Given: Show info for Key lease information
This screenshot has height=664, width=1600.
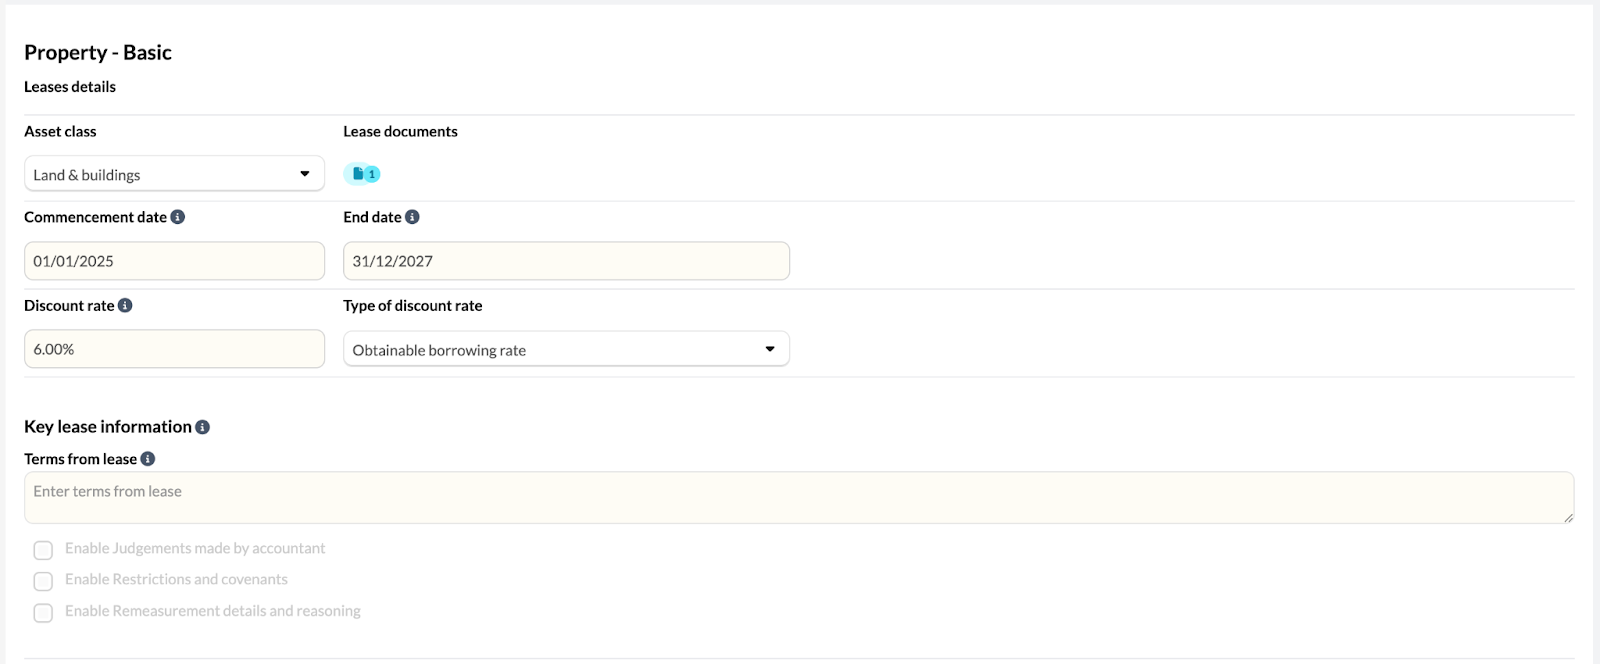Looking at the screenshot, I should (202, 427).
